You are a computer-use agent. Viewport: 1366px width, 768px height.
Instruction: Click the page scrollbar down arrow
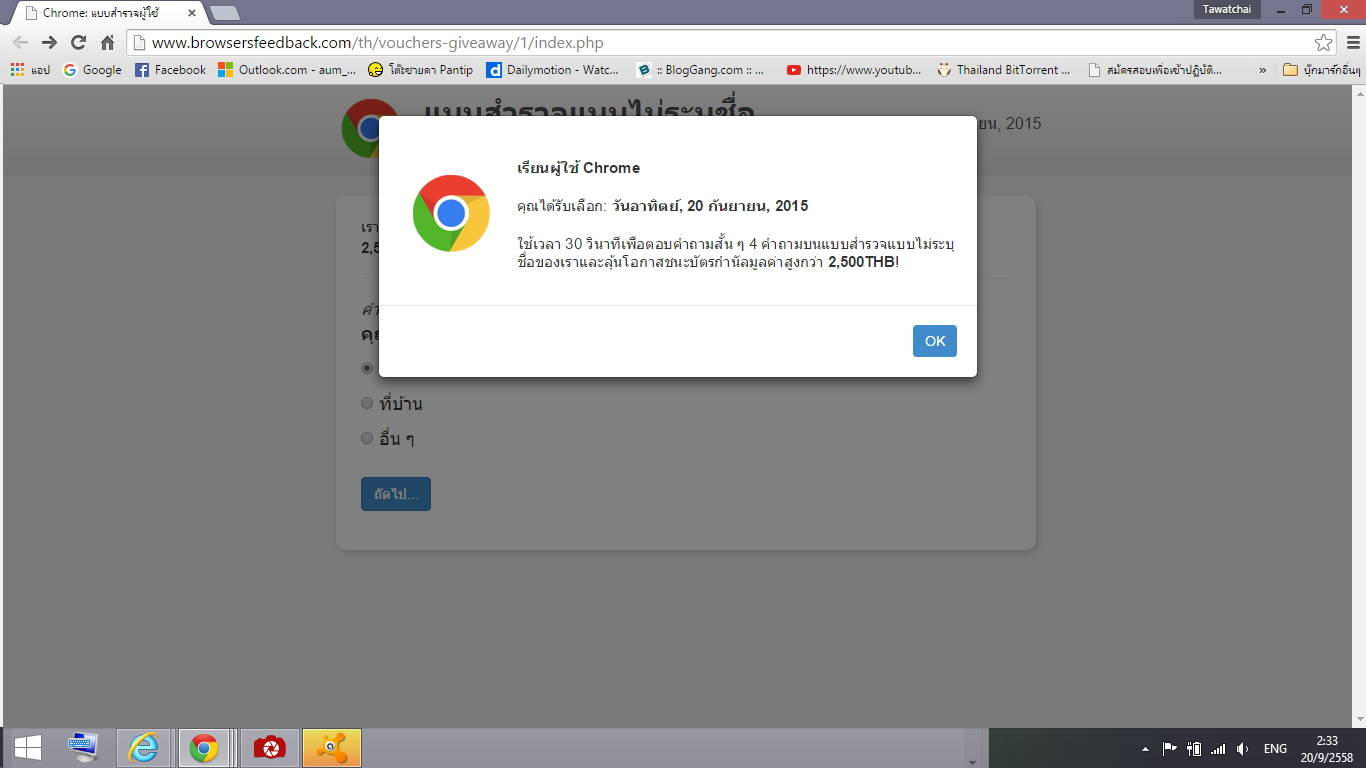1357,719
